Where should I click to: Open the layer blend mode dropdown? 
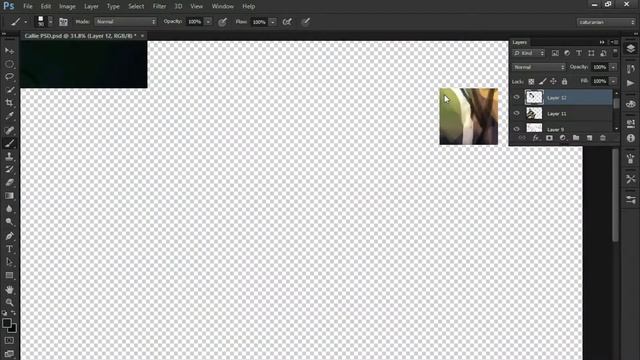coord(539,67)
